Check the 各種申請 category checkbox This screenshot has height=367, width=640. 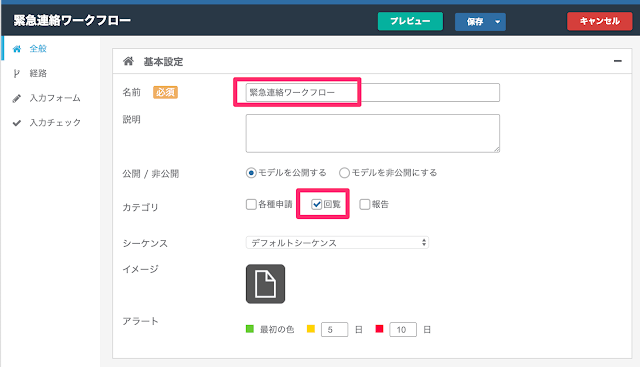point(251,204)
